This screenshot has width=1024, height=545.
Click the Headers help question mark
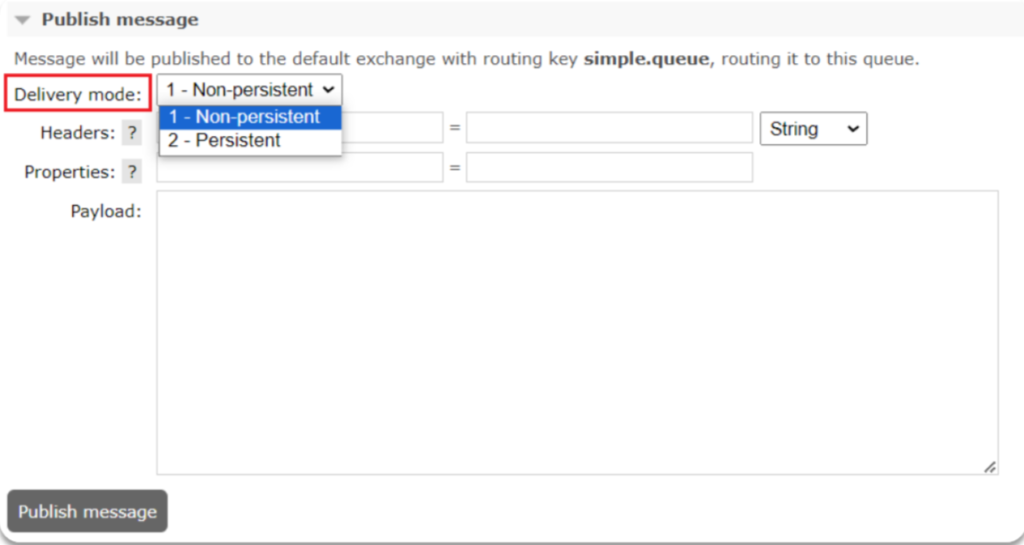click(132, 133)
